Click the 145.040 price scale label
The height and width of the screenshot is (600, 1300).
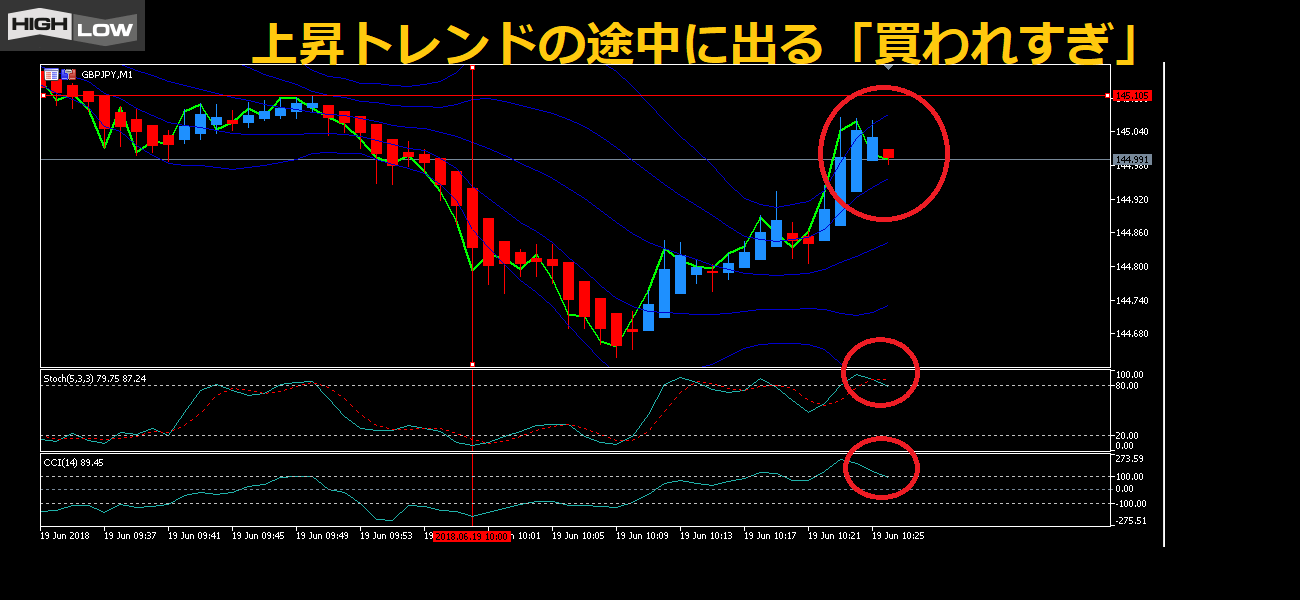coord(1132,132)
